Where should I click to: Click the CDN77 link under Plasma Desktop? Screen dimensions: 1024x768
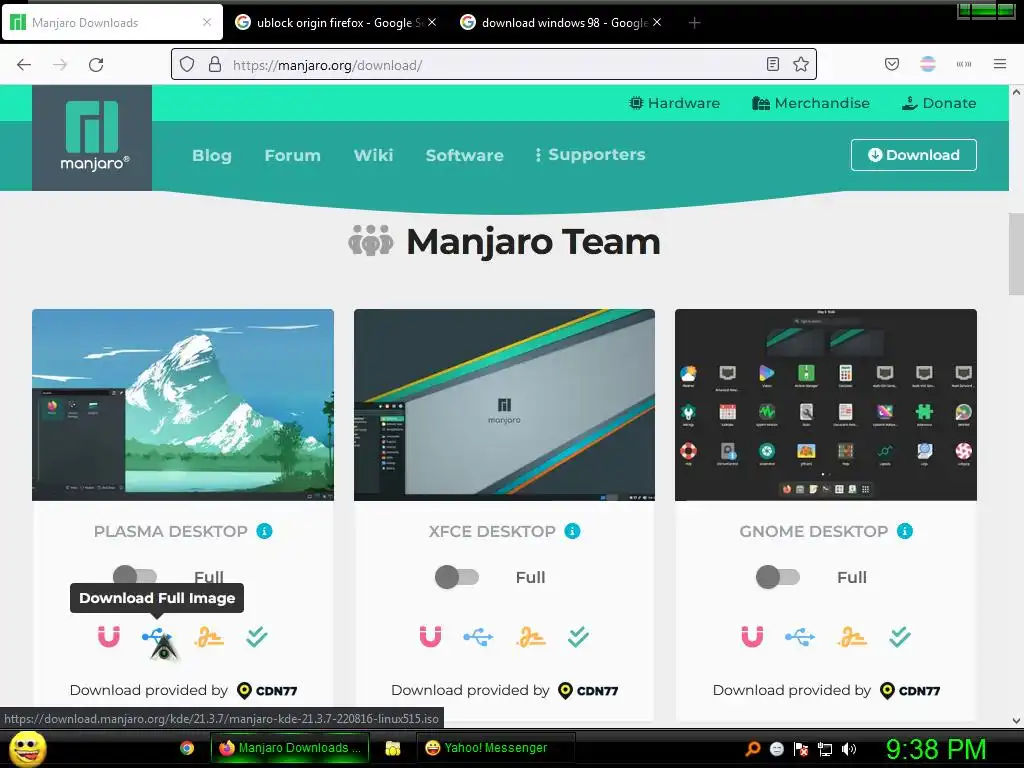[x=267, y=690]
